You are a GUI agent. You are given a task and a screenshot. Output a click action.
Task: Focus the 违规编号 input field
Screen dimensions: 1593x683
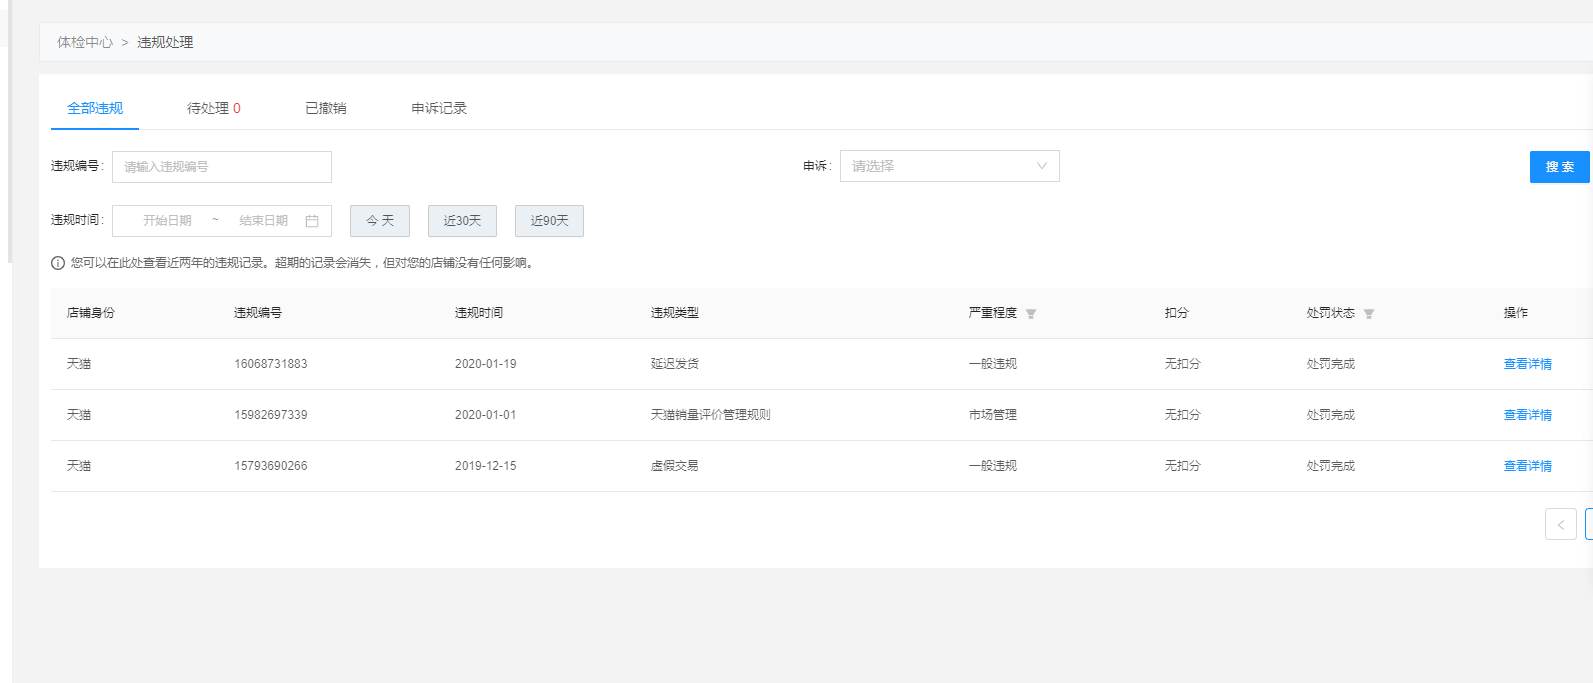[221, 167]
